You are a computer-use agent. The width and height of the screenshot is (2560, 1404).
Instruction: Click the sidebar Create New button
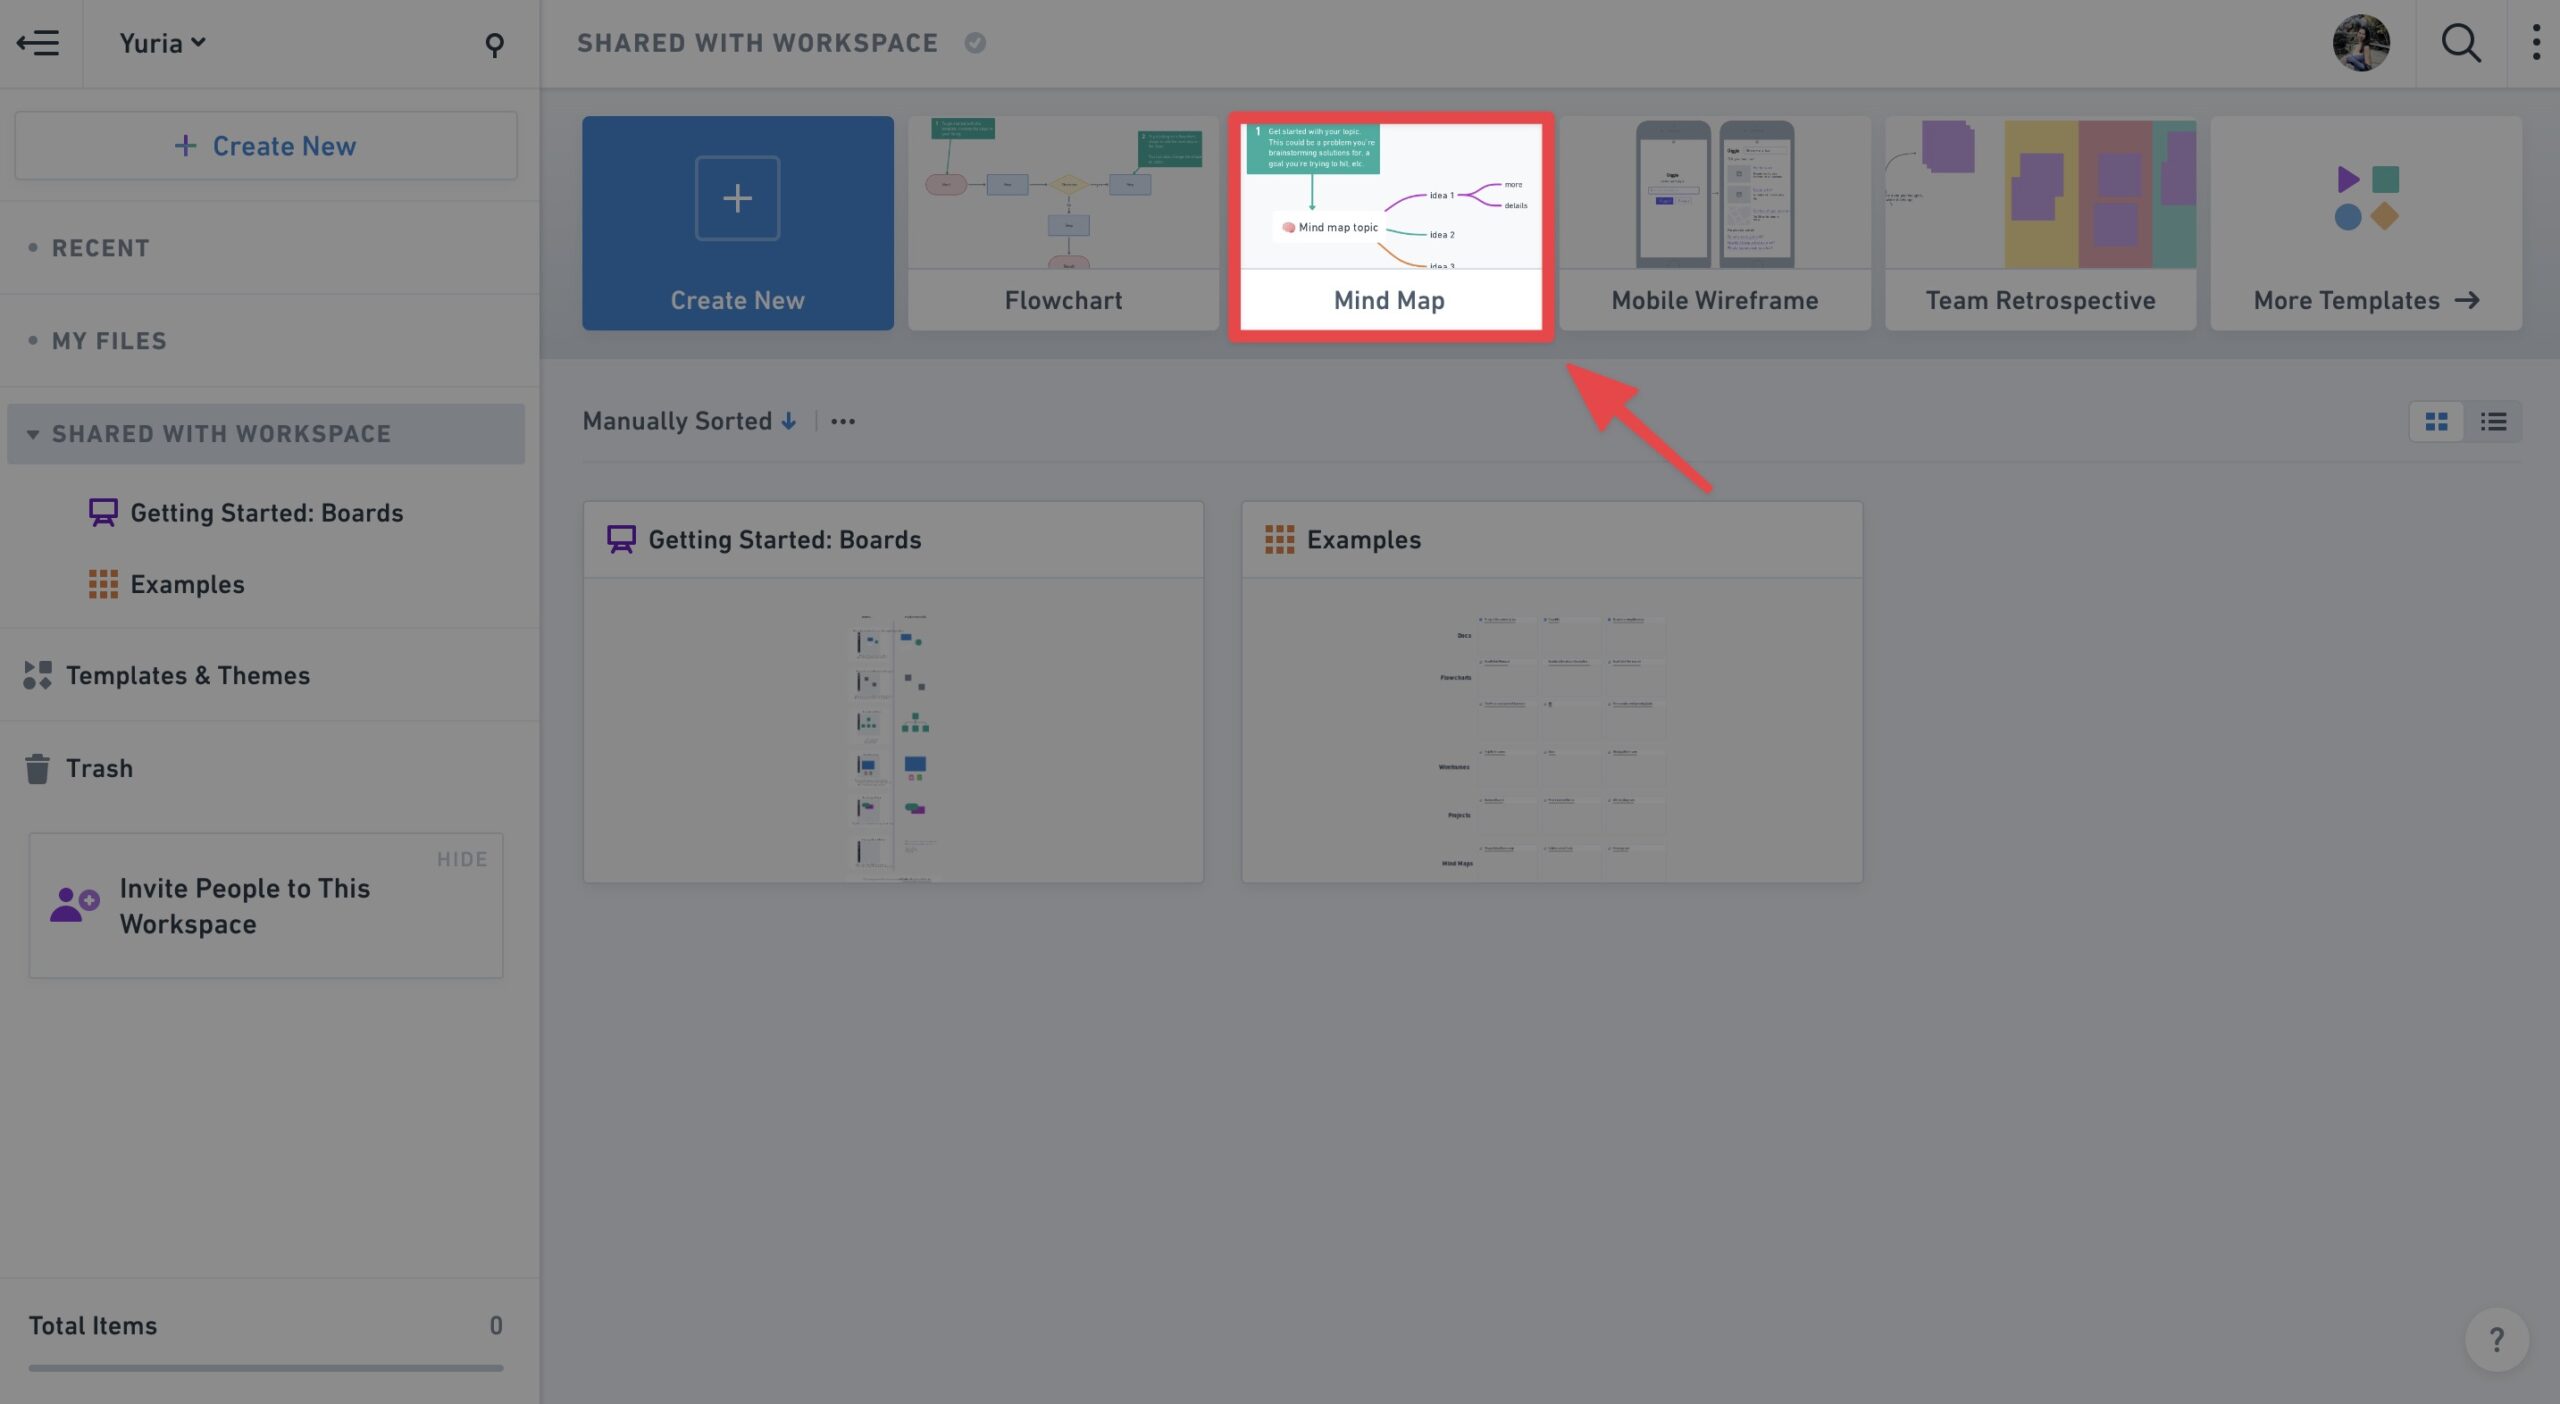[x=266, y=146]
